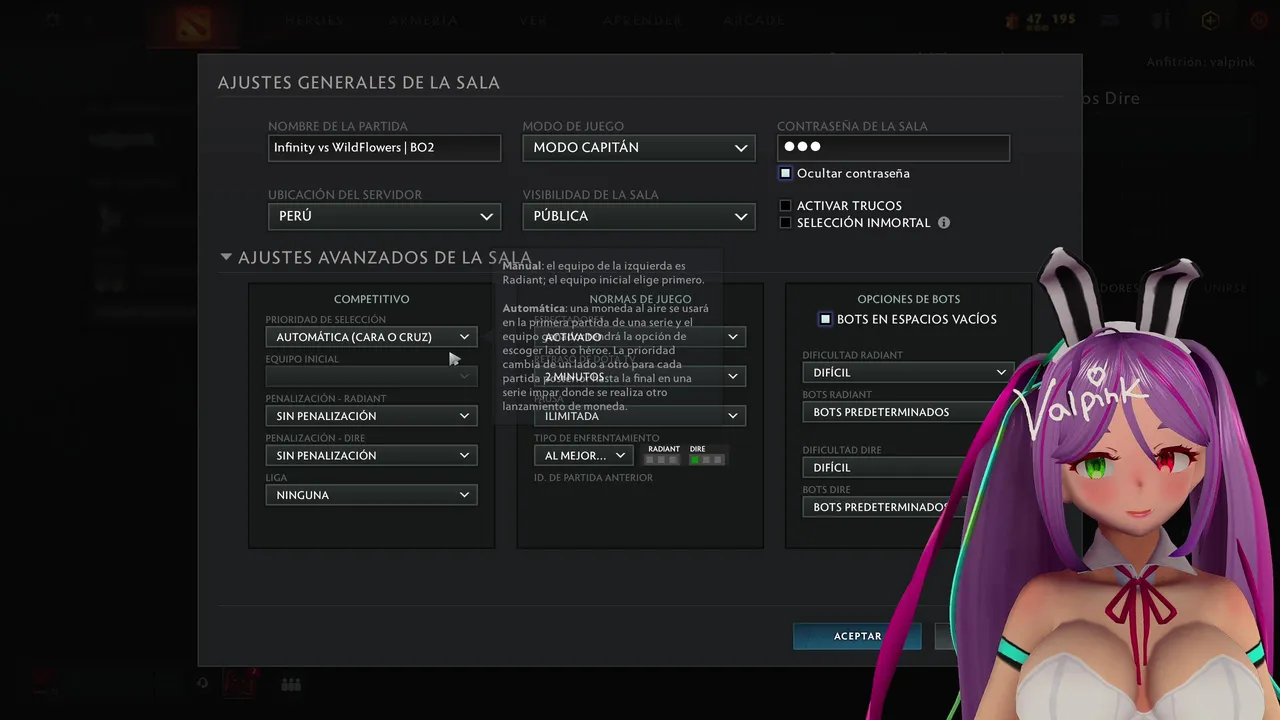Click the Dota 2 logo in top bar
The height and width of the screenshot is (720, 1280).
point(193,23)
